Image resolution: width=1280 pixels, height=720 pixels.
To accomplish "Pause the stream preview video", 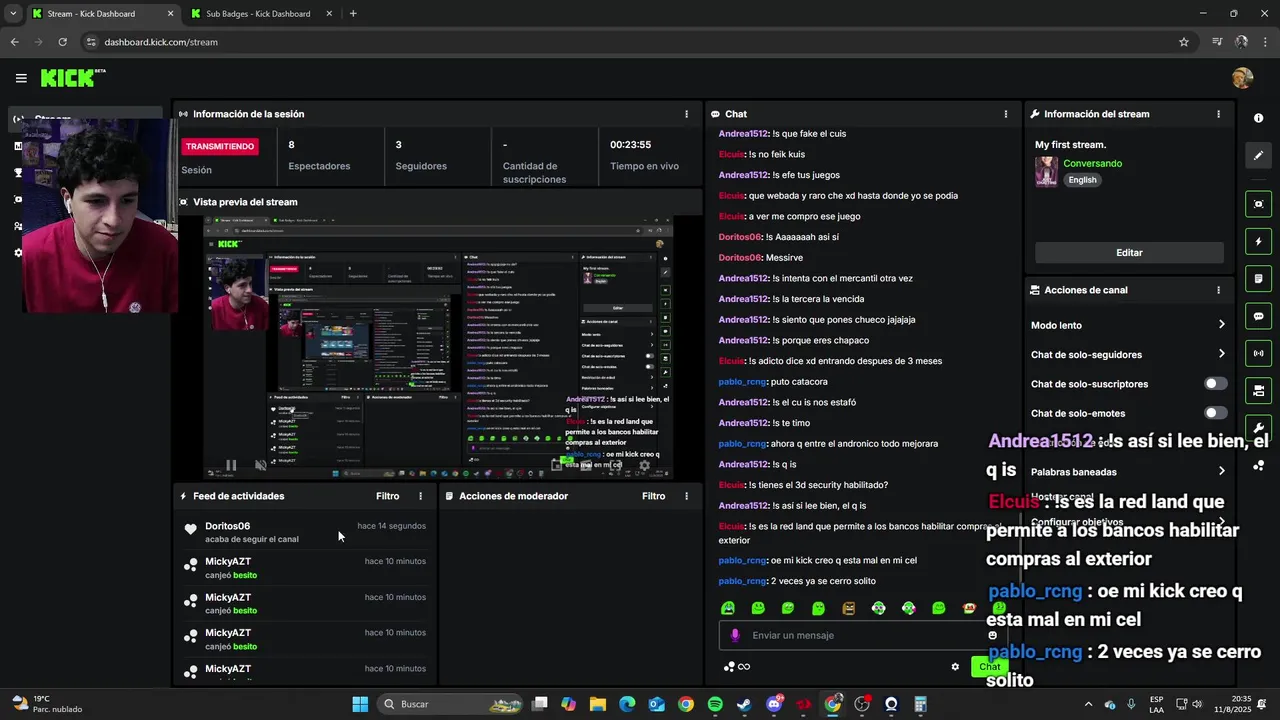I will pyautogui.click(x=231, y=465).
